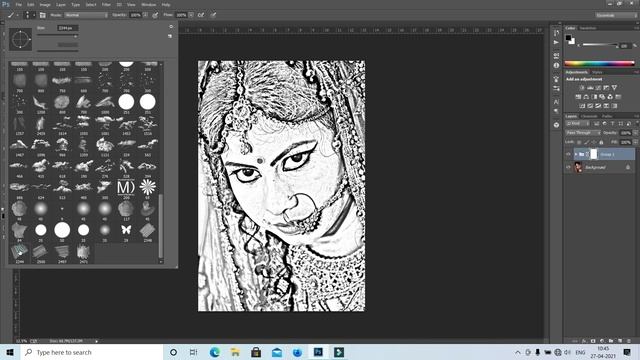The width and height of the screenshot is (640, 360).
Task: Add a Channel Mixer adjustment
Action: pyautogui.click(x=610, y=97)
